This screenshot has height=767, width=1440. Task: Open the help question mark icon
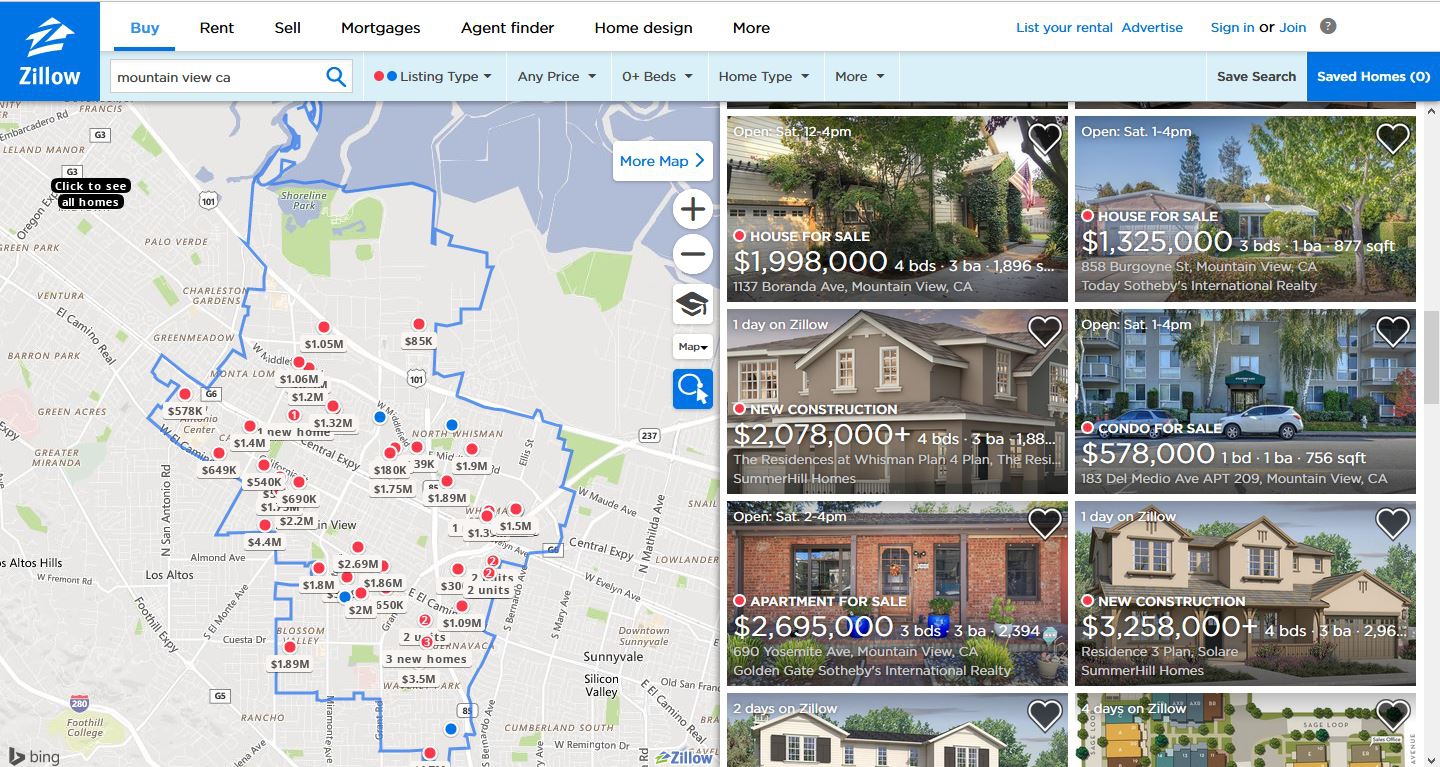click(x=1328, y=27)
